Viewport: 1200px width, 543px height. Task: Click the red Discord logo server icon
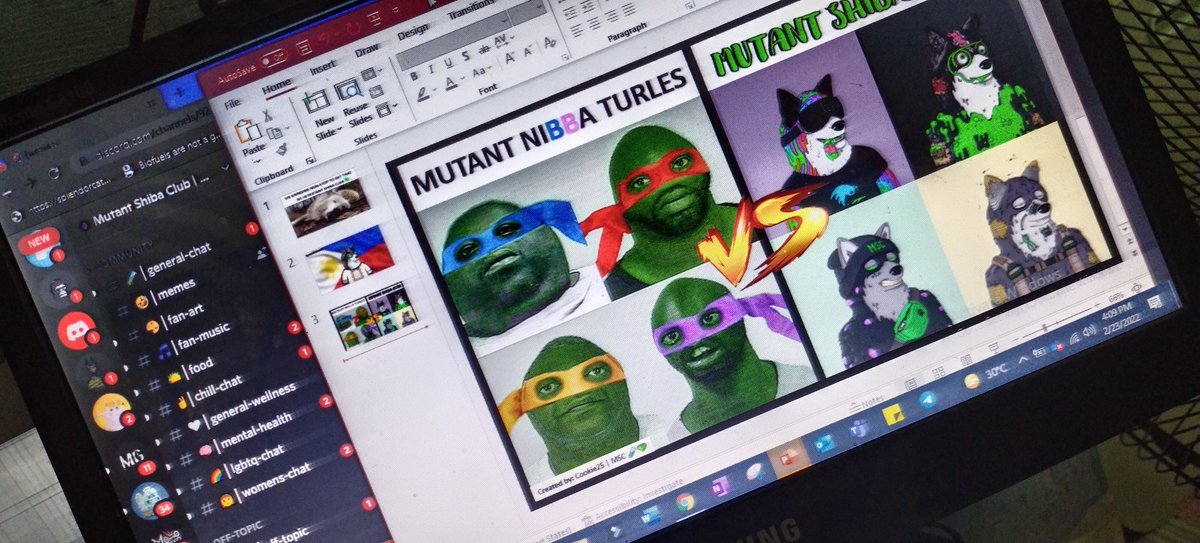click(x=75, y=330)
